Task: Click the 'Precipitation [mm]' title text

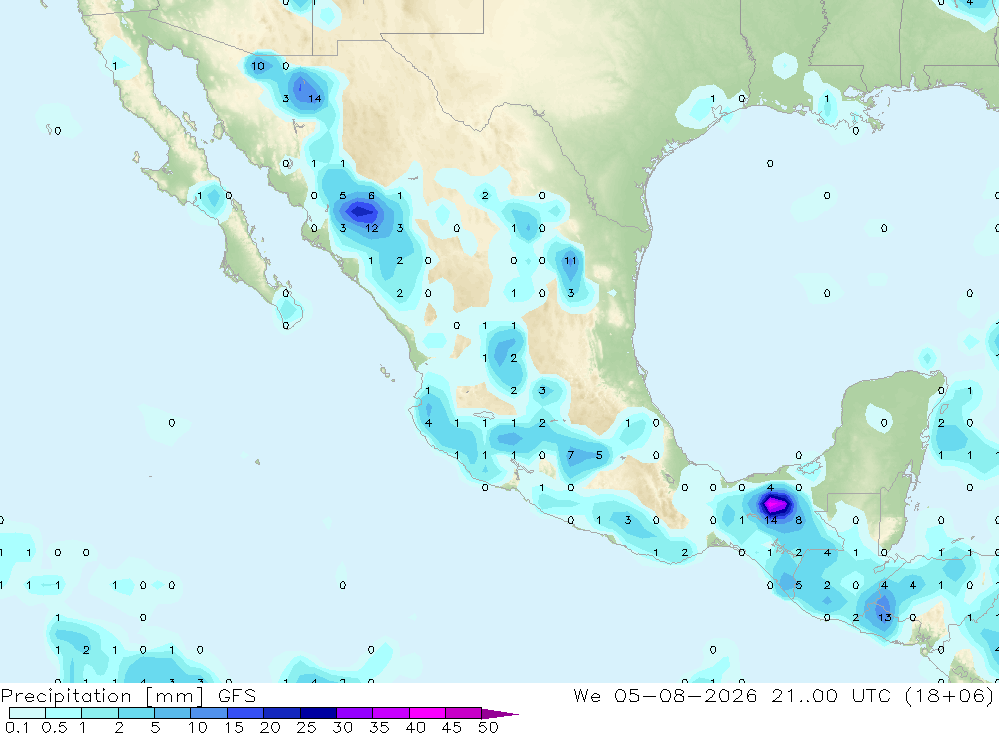Action: (102, 696)
